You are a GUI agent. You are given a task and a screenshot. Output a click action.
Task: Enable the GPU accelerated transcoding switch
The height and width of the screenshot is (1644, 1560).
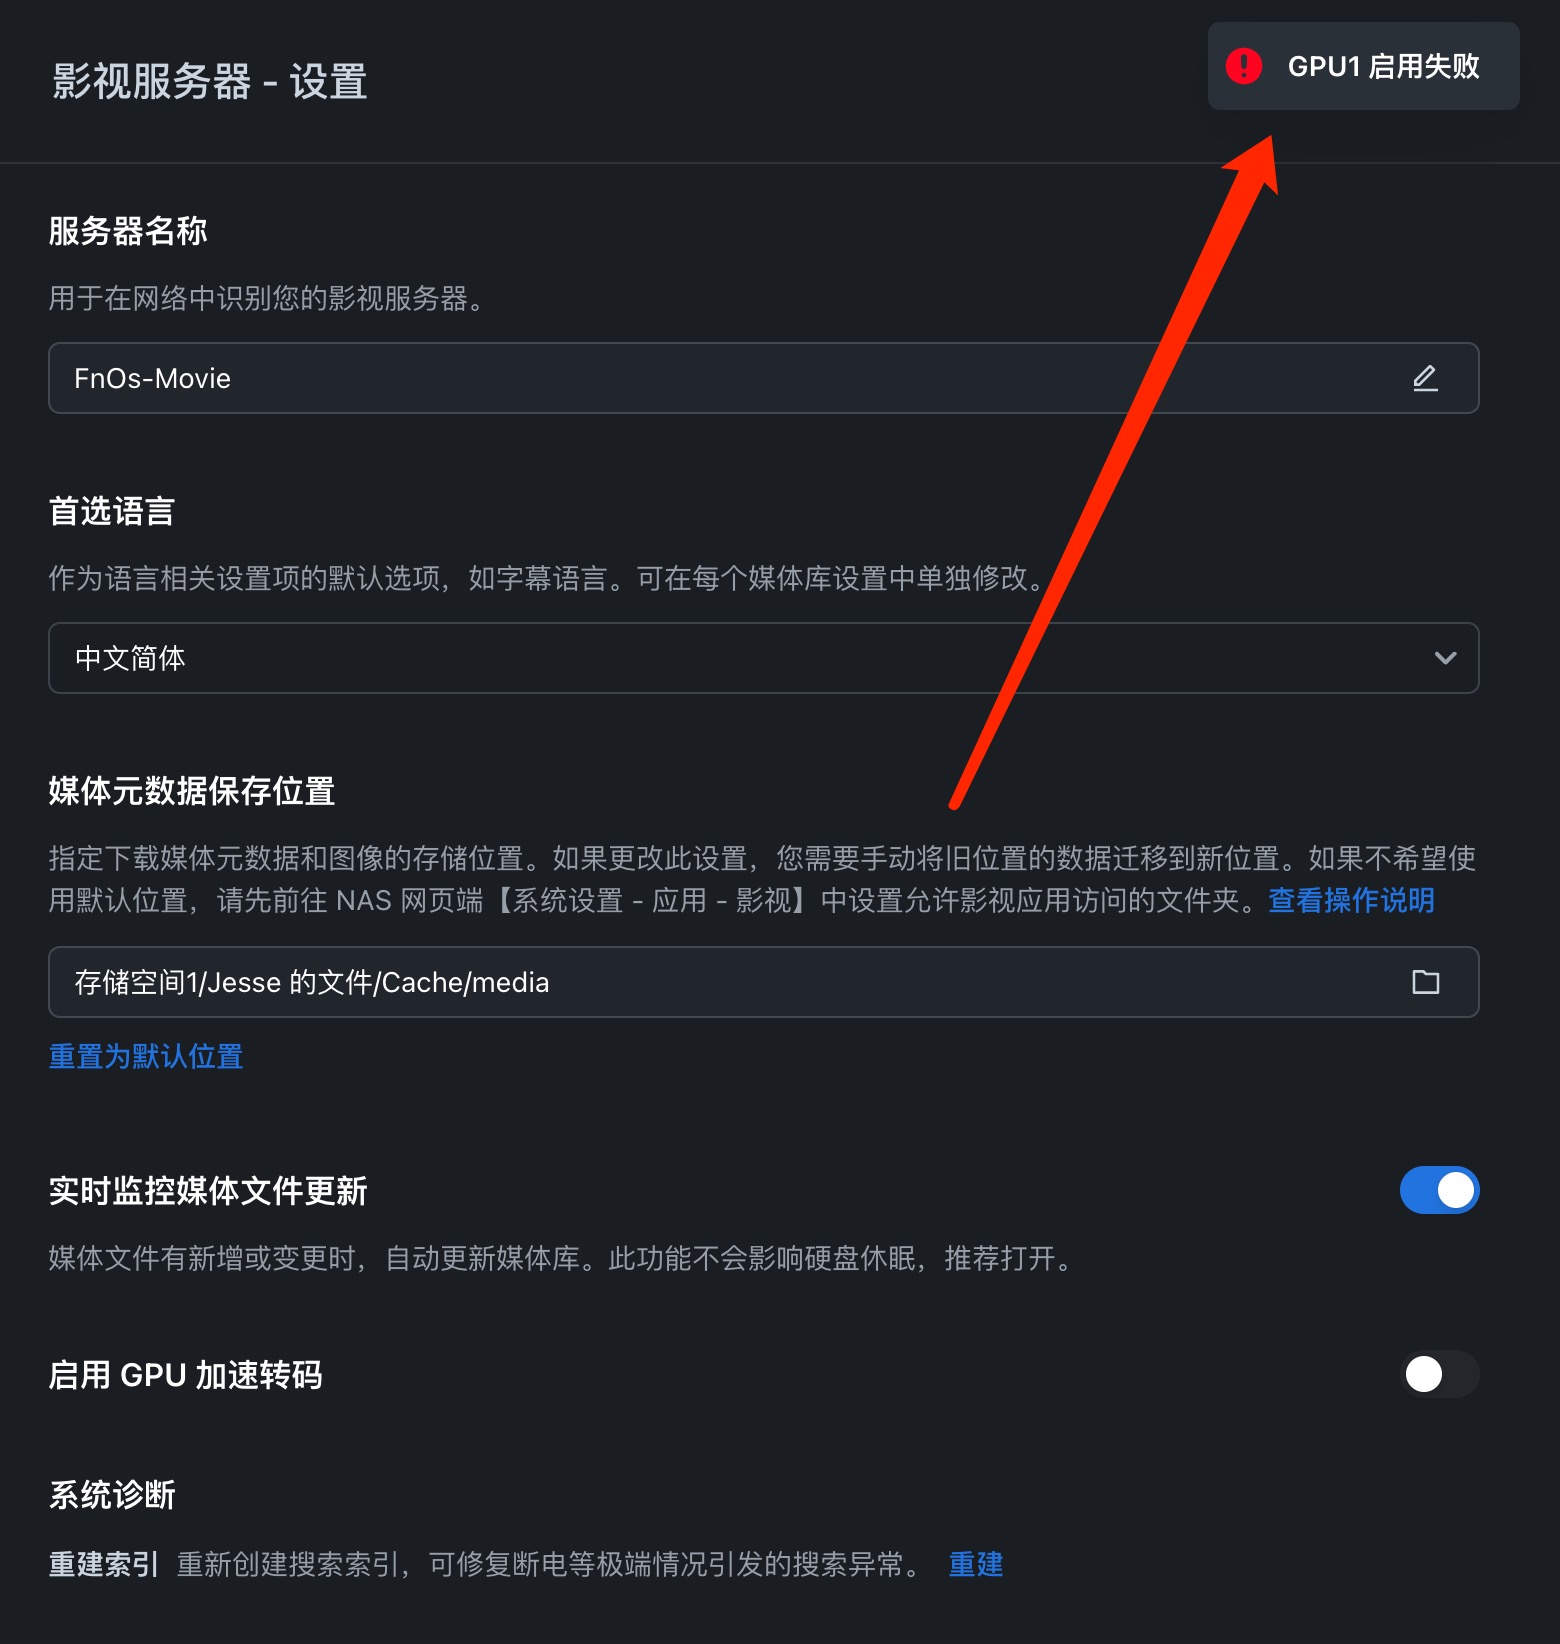point(1439,1374)
